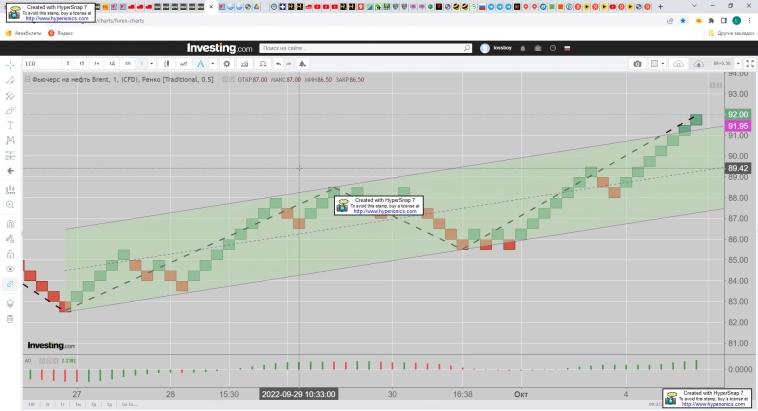Select the 15 minute timeframe
758x411 pixels.
click(x=82, y=64)
